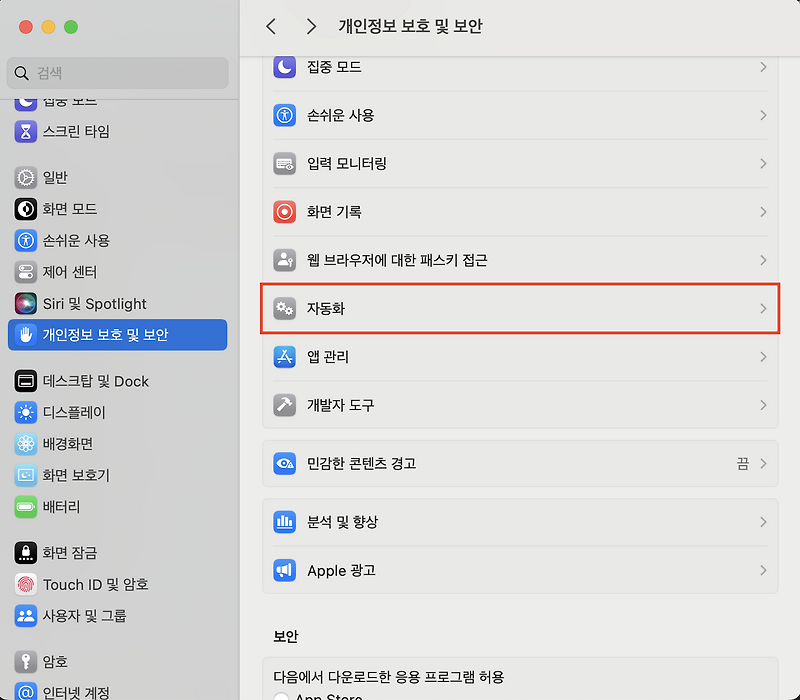Viewport: 800px width, 700px height.
Task: Open 화면 모드 settings via its sidebar icon
Action: 28,208
